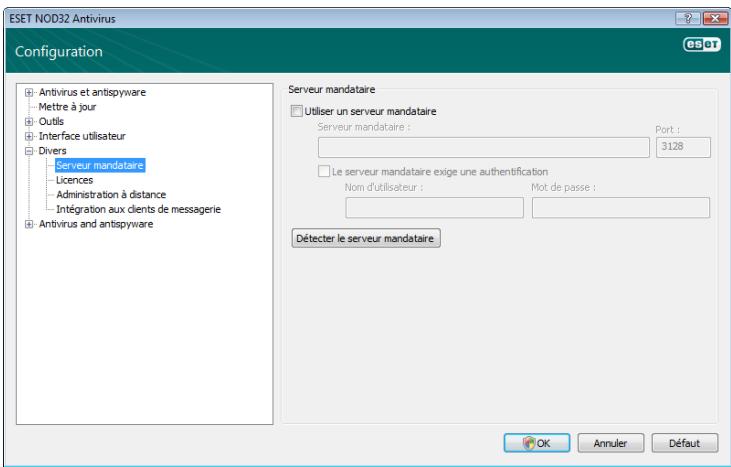Viewport: 731px width, 467px height.
Task: Click the Port field showing 3128
Action: (683, 147)
